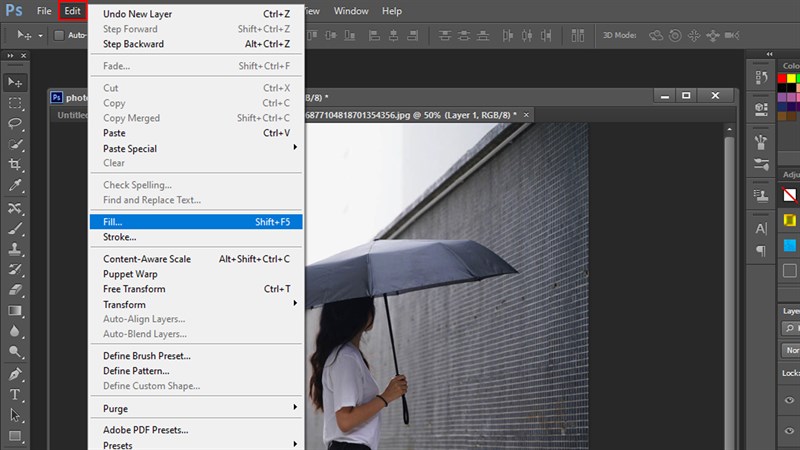
Task: Click the layer filter search box
Action: pos(791,328)
